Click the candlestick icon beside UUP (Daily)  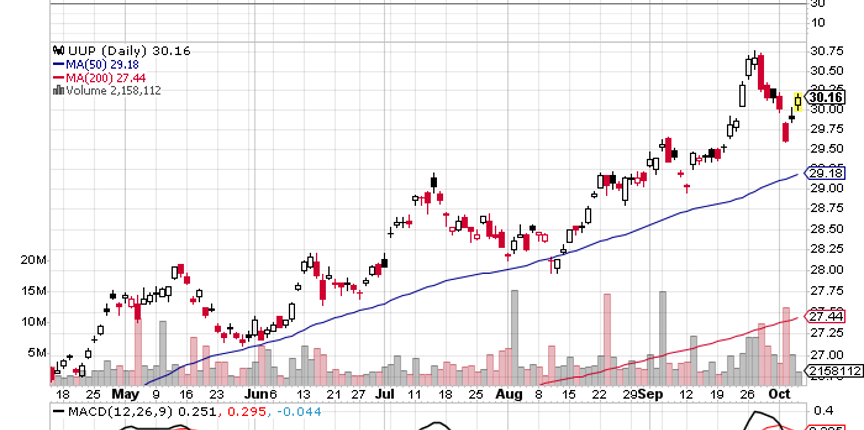[x=57, y=51]
